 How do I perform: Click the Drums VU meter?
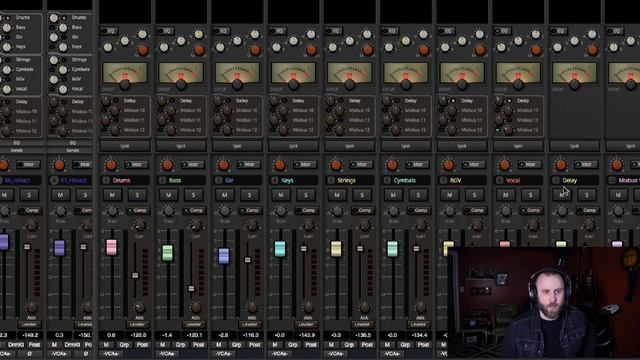coord(125,73)
